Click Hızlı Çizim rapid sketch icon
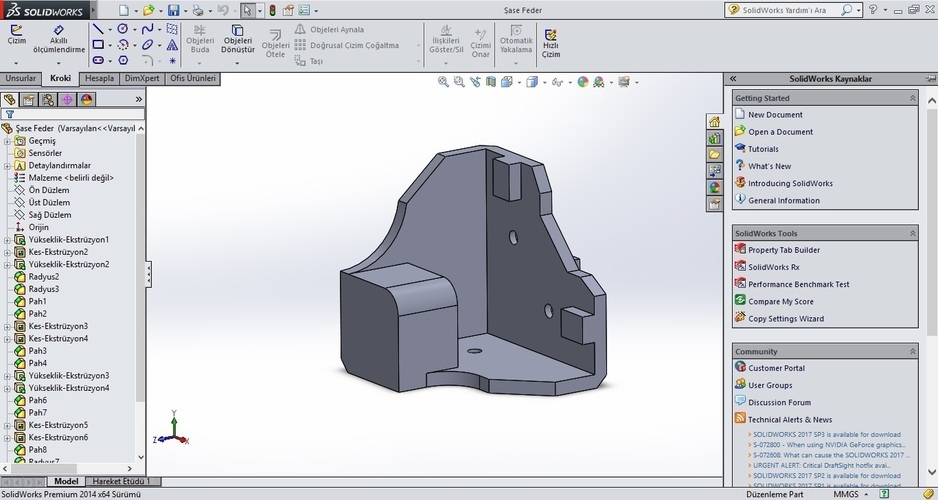The width and height of the screenshot is (938, 500). pyautogui.click(x=551, y=44)
